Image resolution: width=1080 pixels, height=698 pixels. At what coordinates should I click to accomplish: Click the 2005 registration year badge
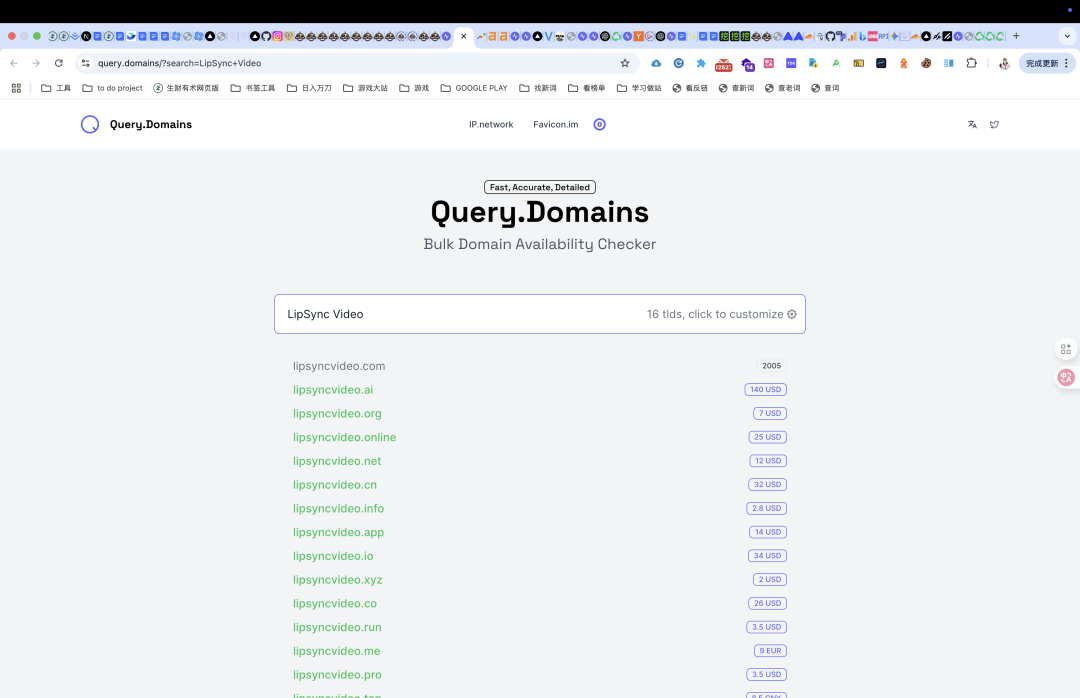click(x=771, y=366)
